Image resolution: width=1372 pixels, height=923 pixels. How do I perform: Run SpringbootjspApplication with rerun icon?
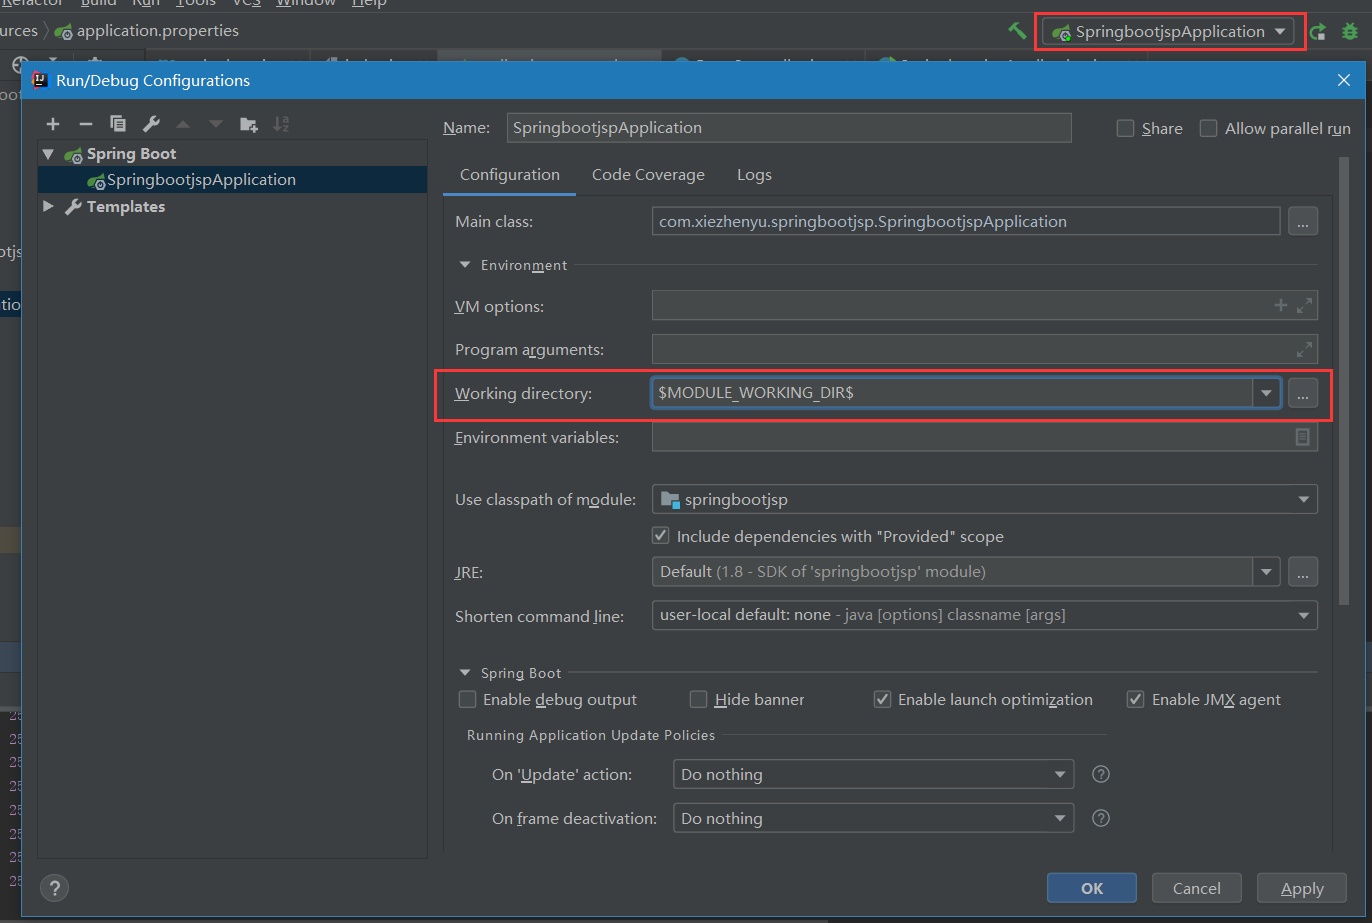pos(1318,31)
